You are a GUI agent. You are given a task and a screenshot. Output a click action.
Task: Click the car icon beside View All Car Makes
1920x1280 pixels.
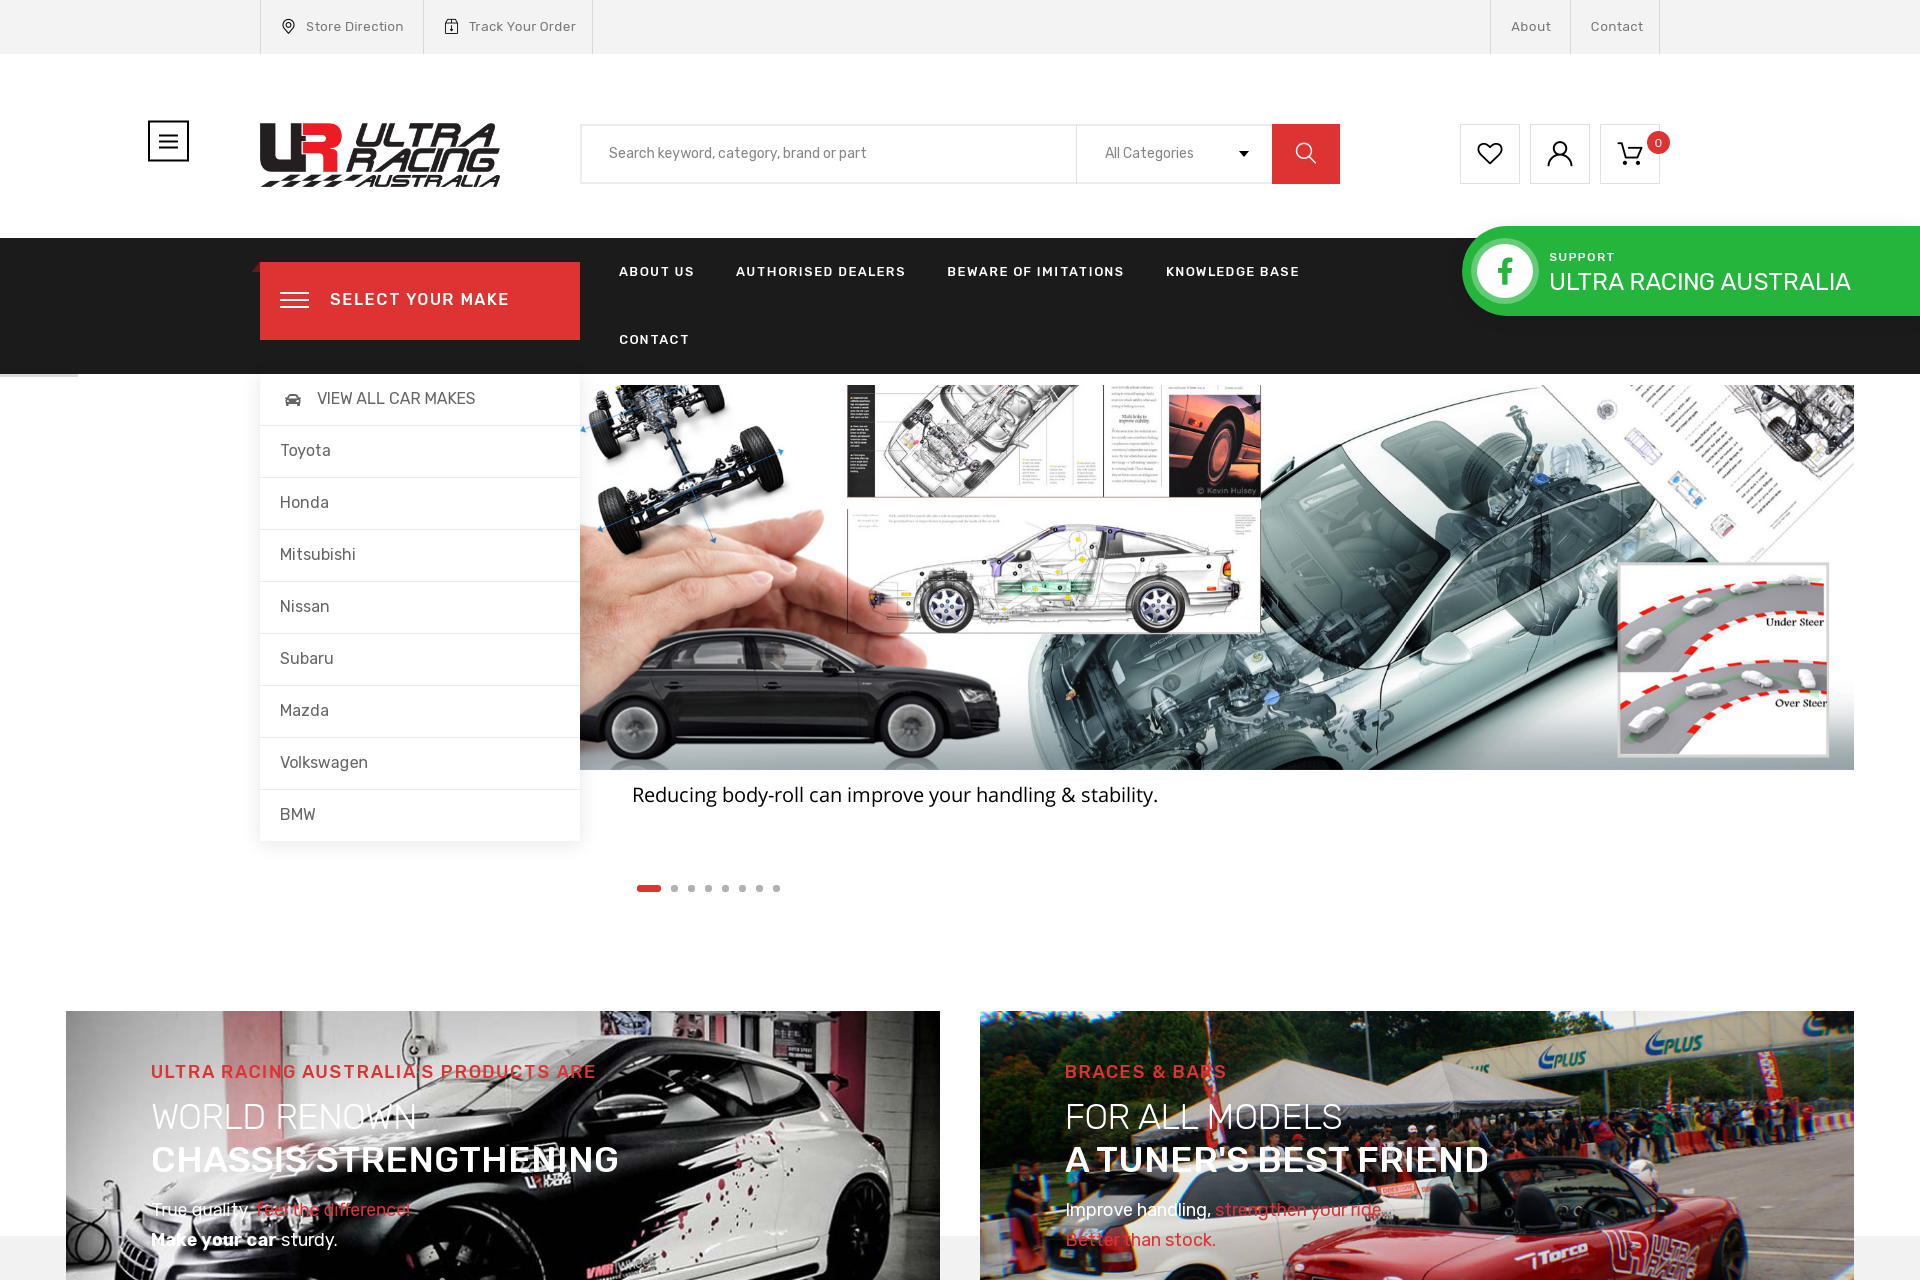(292, 399)
